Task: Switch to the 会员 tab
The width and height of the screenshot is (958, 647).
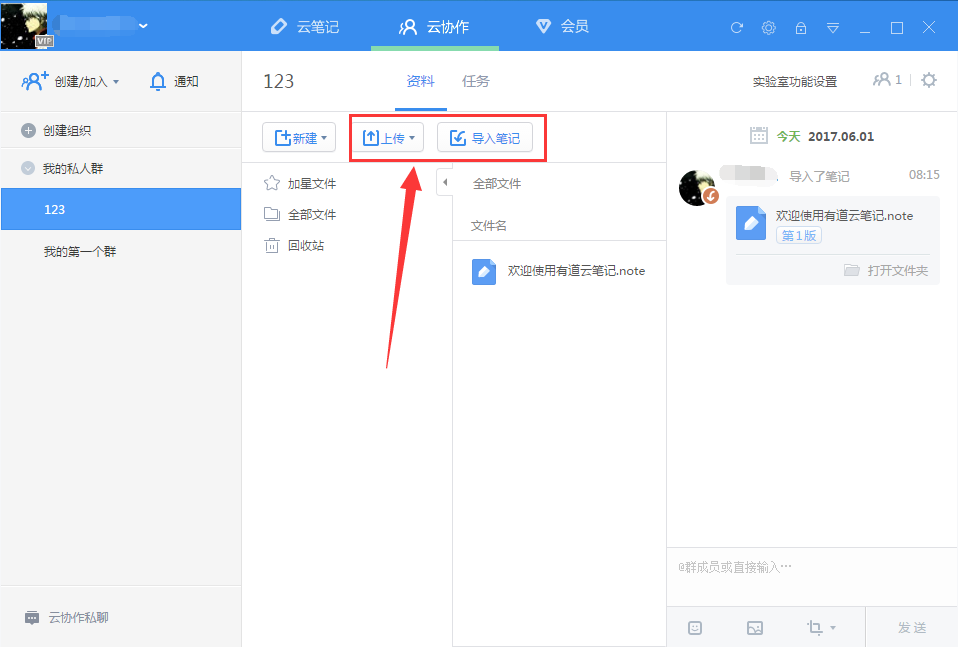Action: pyautogui.click(x=560, y=27)
